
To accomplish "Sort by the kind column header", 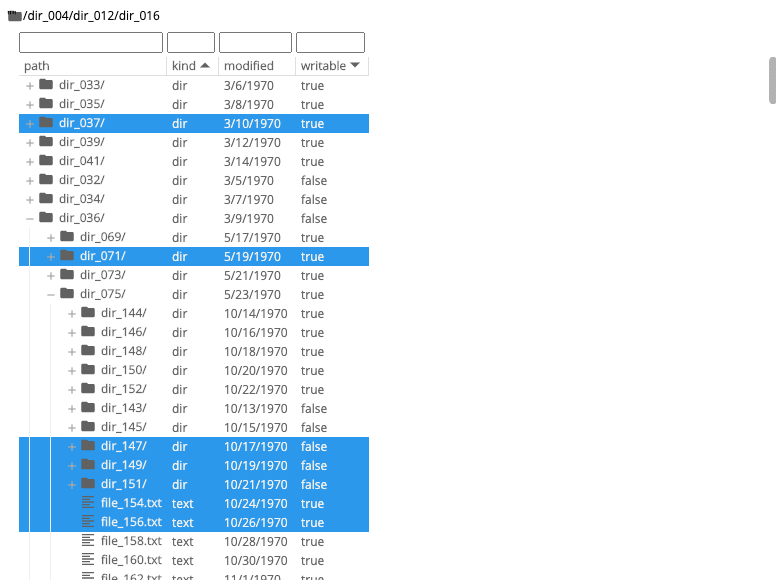I will click(x=193, y=66).
